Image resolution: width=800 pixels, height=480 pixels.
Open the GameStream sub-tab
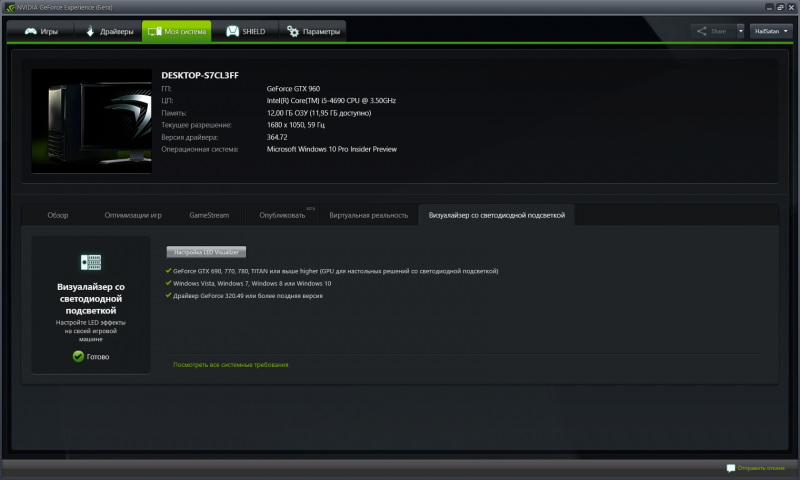click(x=209, y=215)
